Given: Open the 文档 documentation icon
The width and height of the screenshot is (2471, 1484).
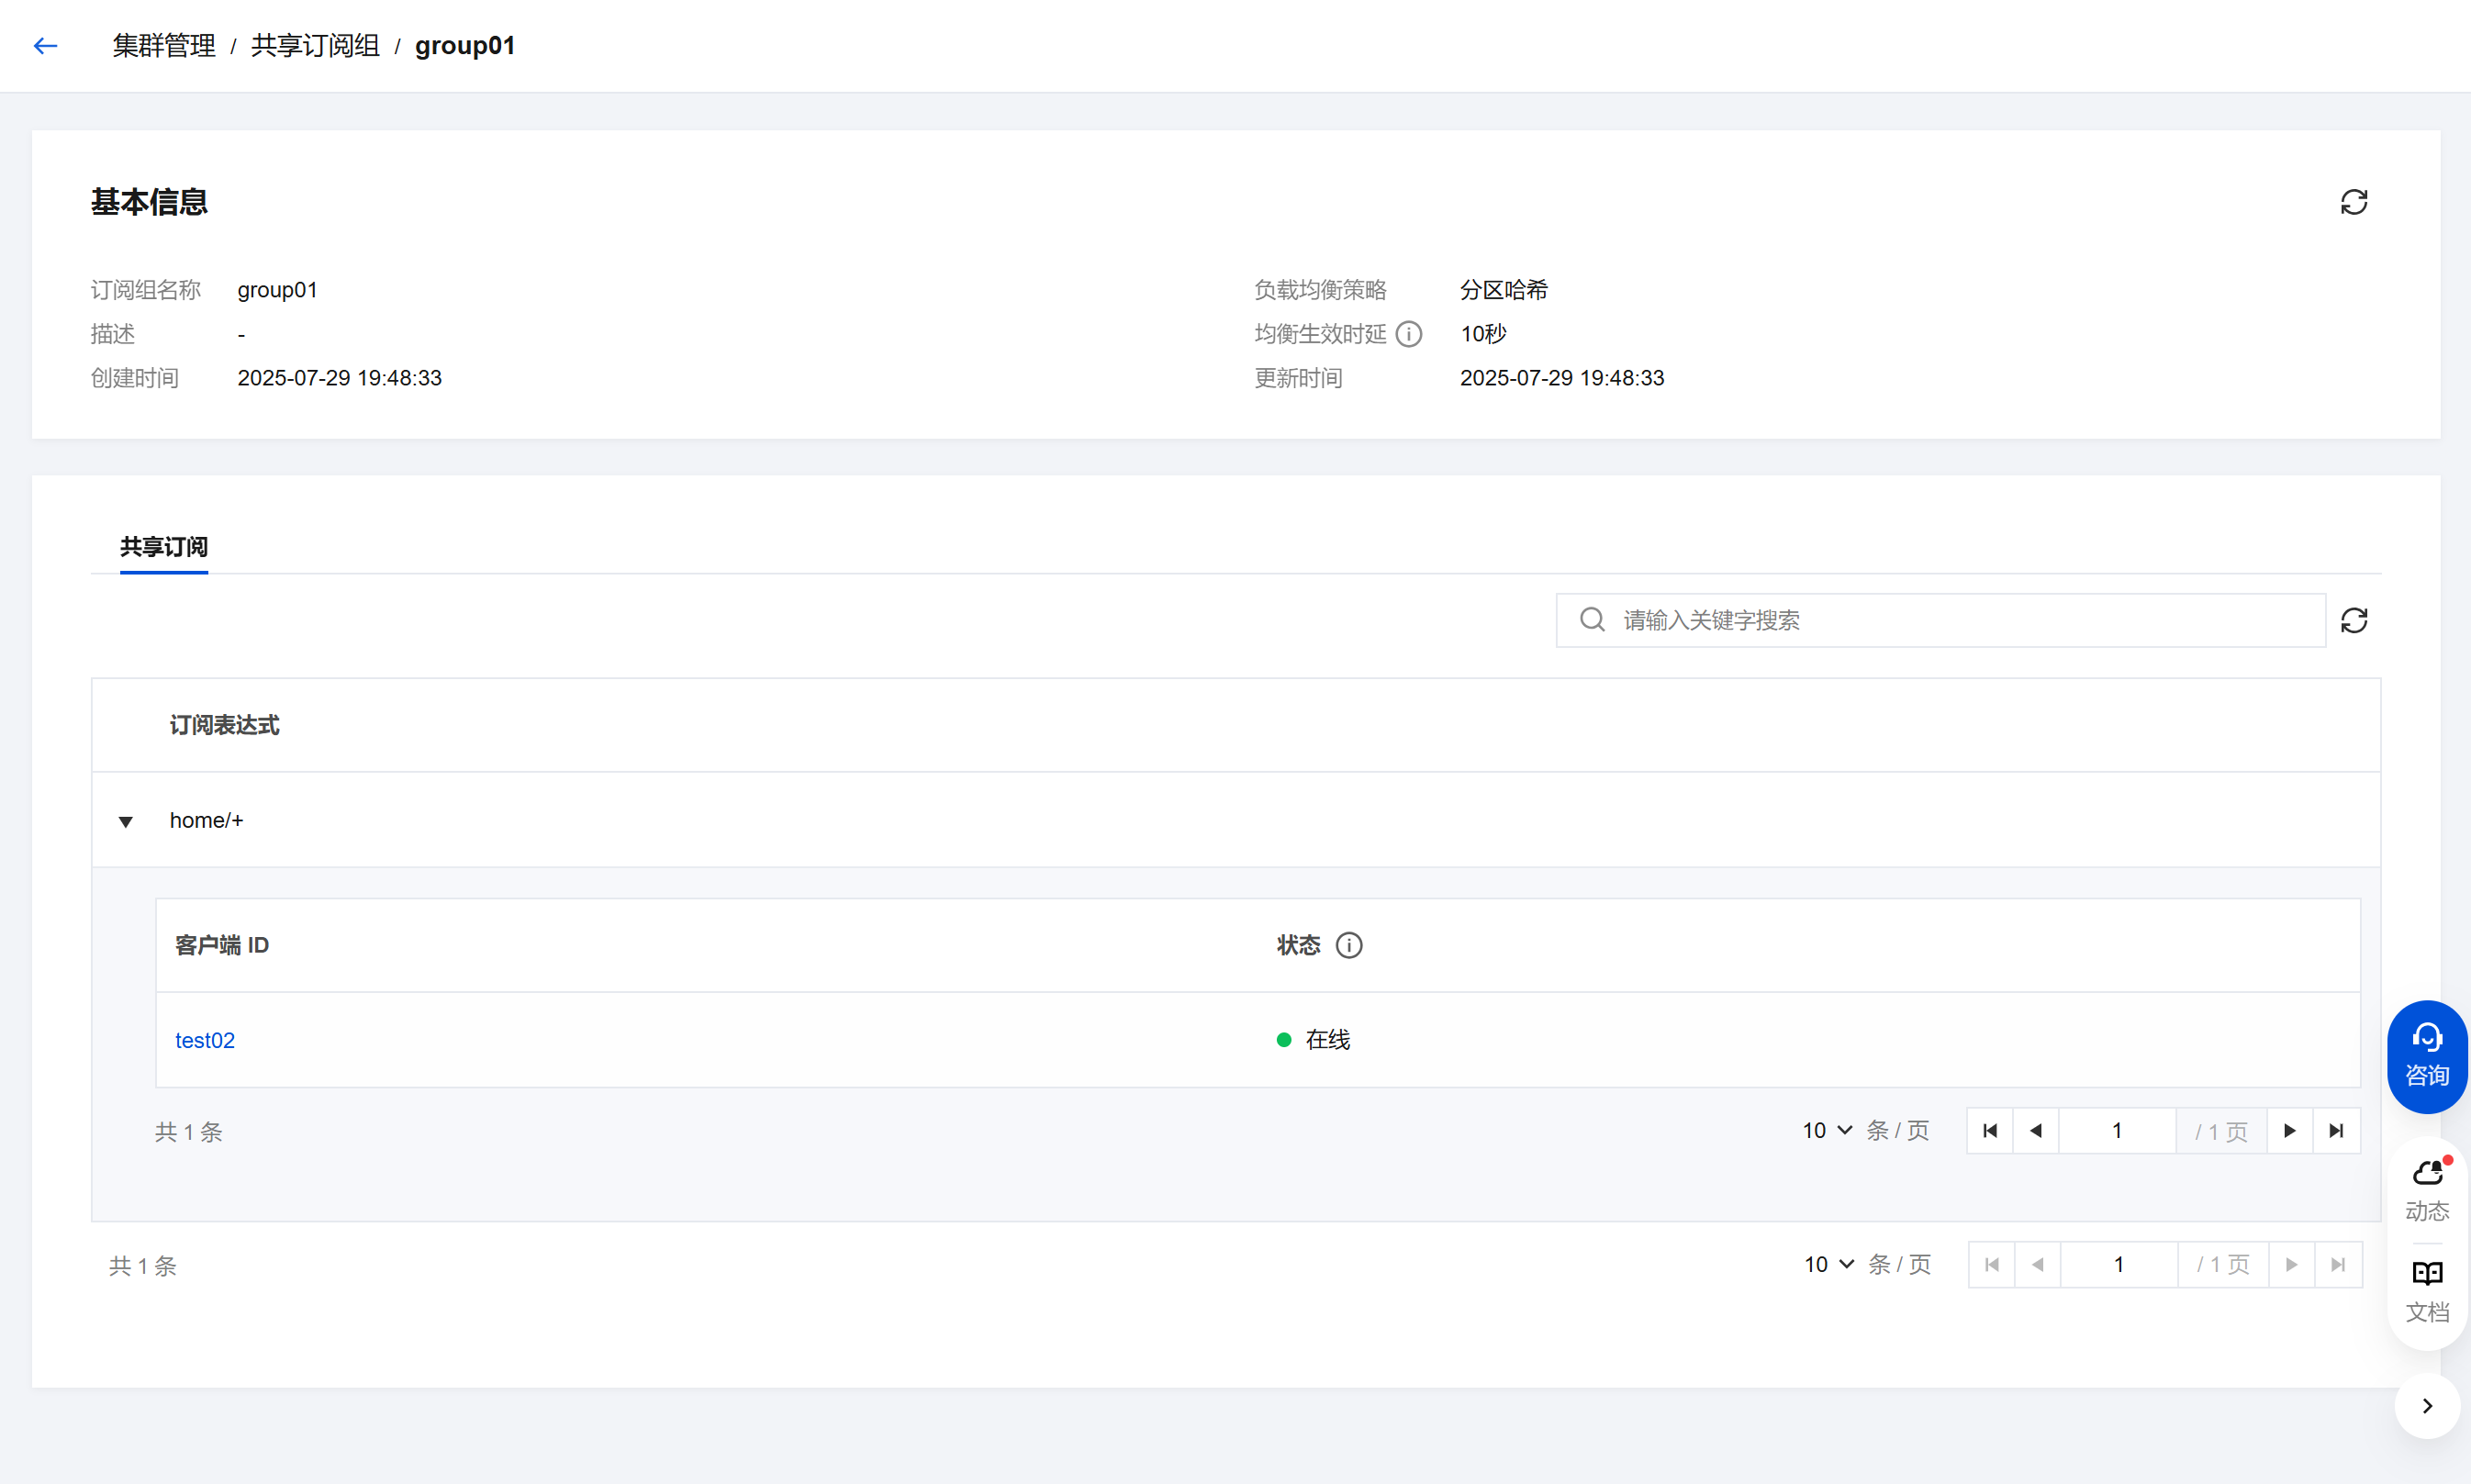Looking at the screenshot, I should tap(2426, 1290).
